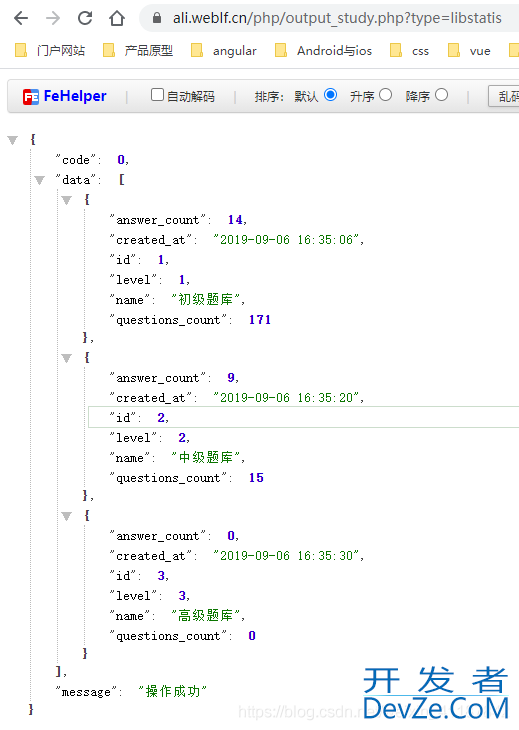Screen dimensions: 519x730
Task: Collapse the root JSON object
Action: 13,140
